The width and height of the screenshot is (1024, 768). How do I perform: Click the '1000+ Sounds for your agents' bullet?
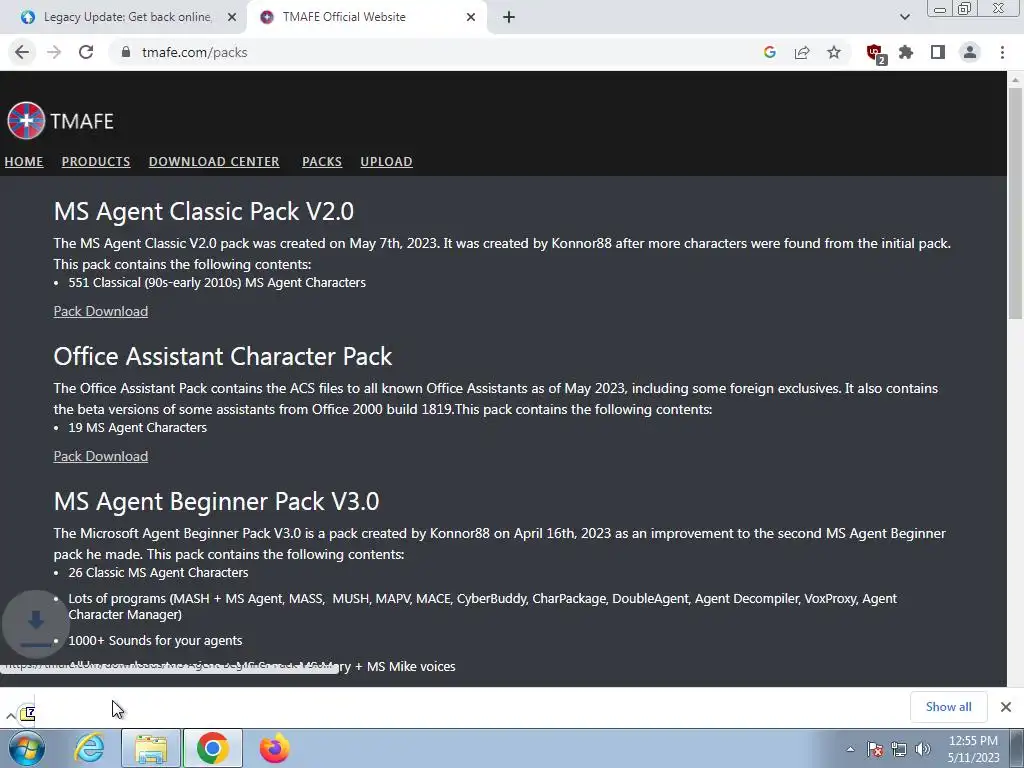coord(155,641)
